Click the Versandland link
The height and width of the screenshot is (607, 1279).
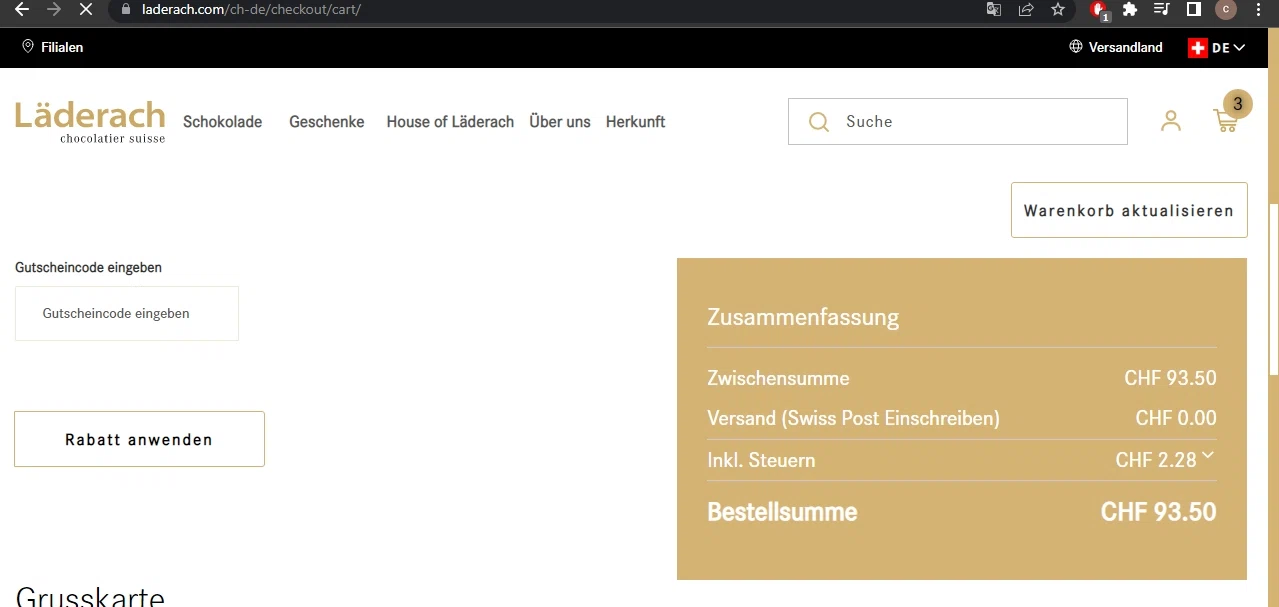tap(1126, 47)
